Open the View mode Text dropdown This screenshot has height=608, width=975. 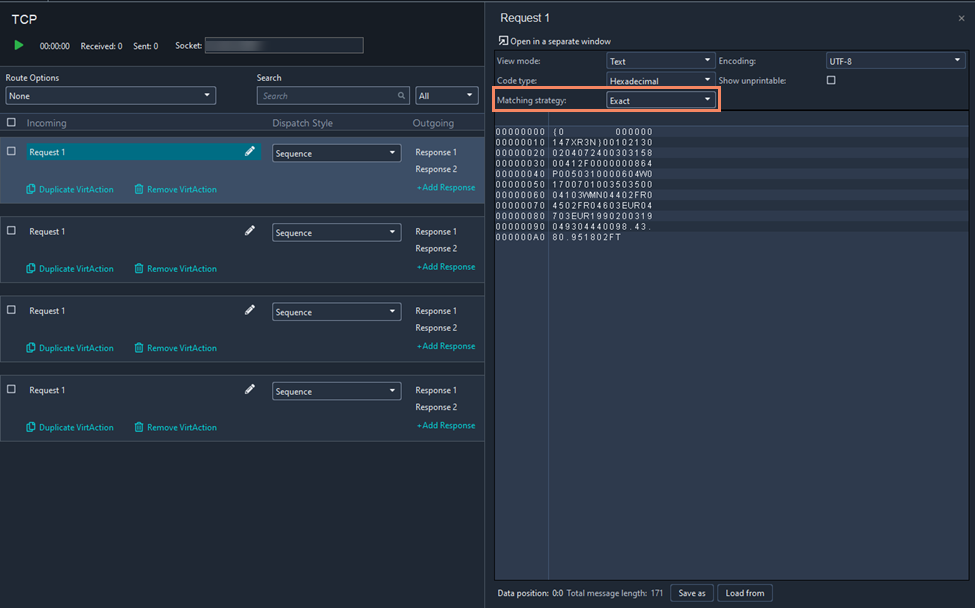click(x=660, y=61)
